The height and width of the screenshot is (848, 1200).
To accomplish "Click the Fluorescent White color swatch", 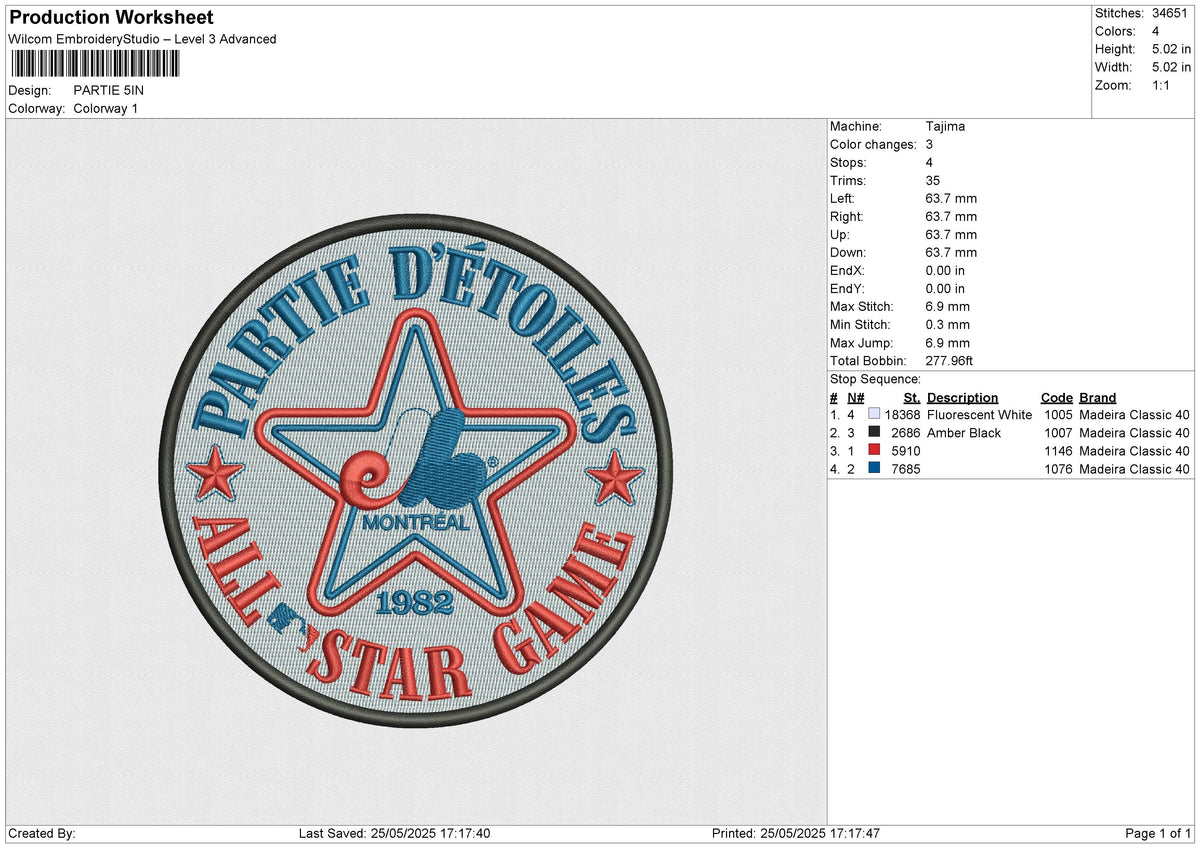I will pos(874,415).
